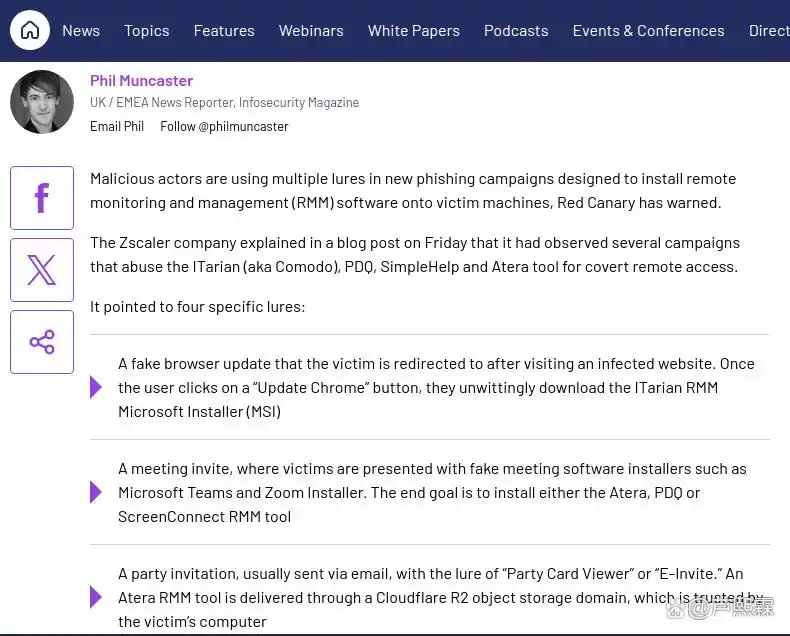This screenshot has width=790, height=636.
Task: Click Phil Muncaster's profile photo
Action: pyautogui.click(x=42, y=102)
